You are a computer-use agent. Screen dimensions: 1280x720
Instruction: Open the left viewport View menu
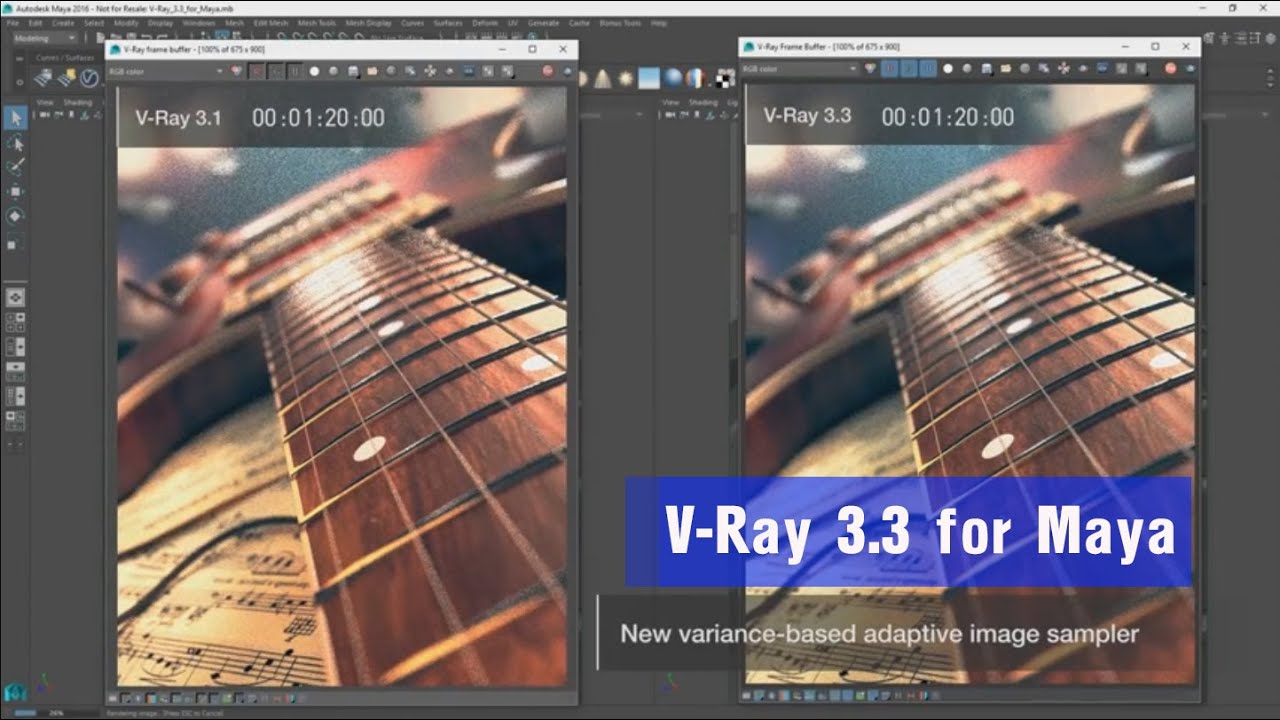(x=45, y=102)
